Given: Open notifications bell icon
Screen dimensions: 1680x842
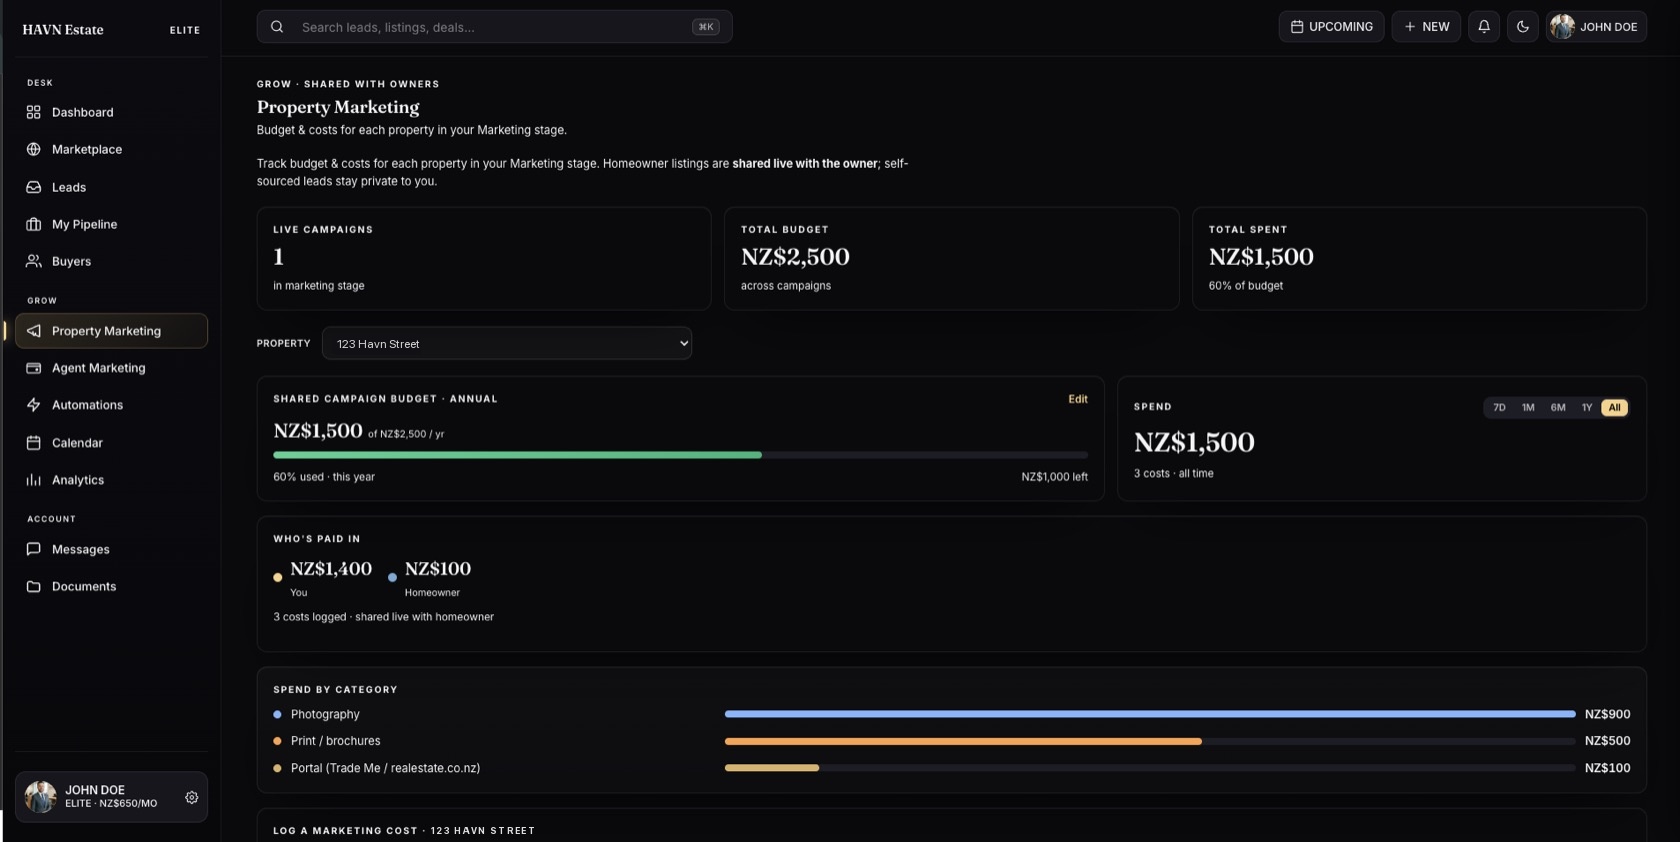Looking at the screenshot, I should pos(1484,27).
